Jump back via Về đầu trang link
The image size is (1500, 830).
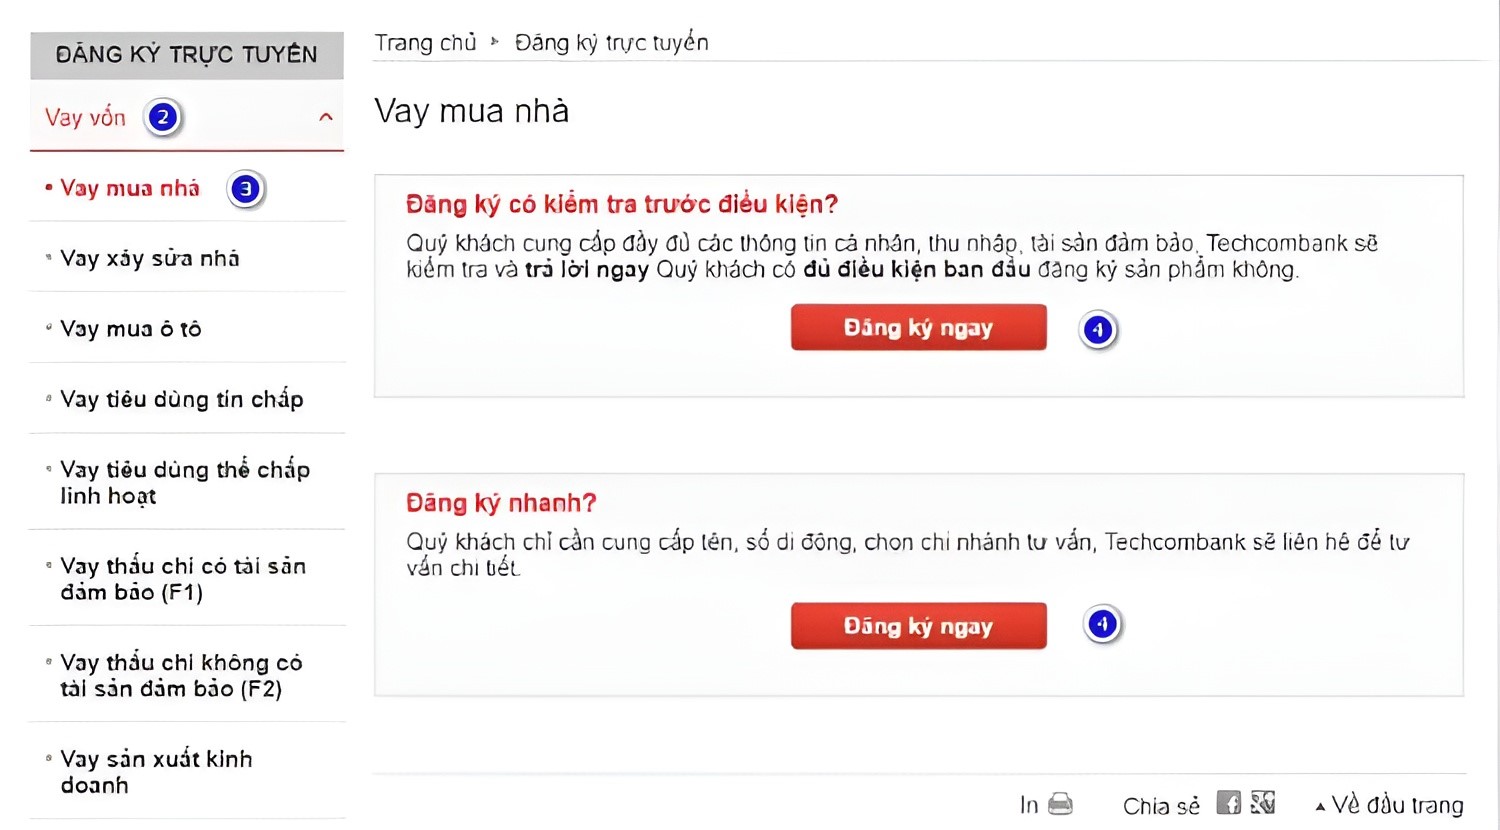pos(1390,805)
